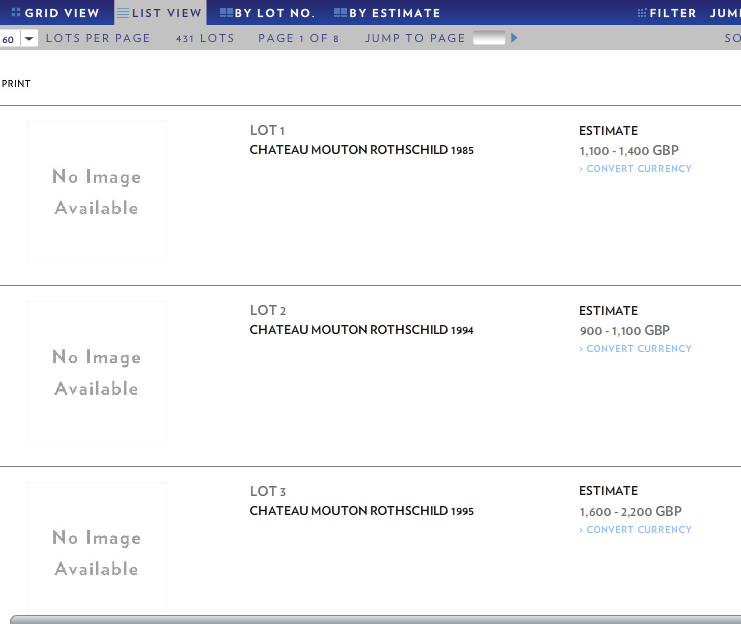Click the horizontal scrollbar at the bottom
This screenshot has width=741, height=624.
pos(370,619)
